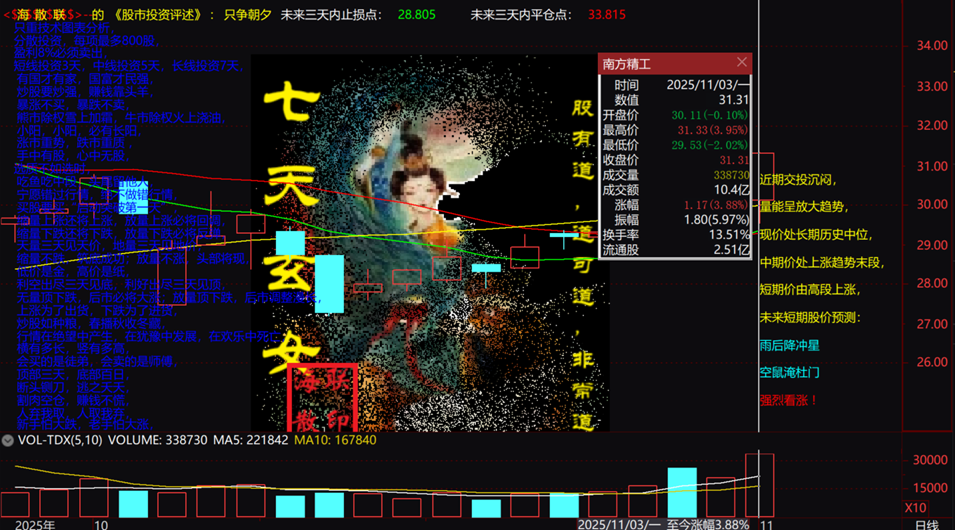This screenshot has height=530, width=955.
Task: Select the 最高价 31.33 row
Action: point(675,130)
